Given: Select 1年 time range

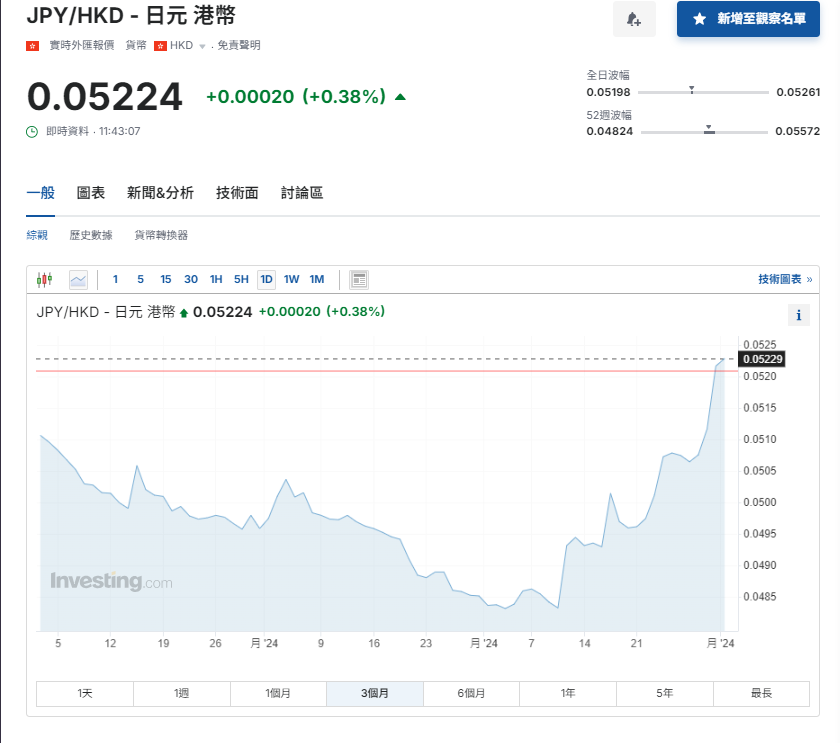Looking at the screenshot, I should point(568,693).
